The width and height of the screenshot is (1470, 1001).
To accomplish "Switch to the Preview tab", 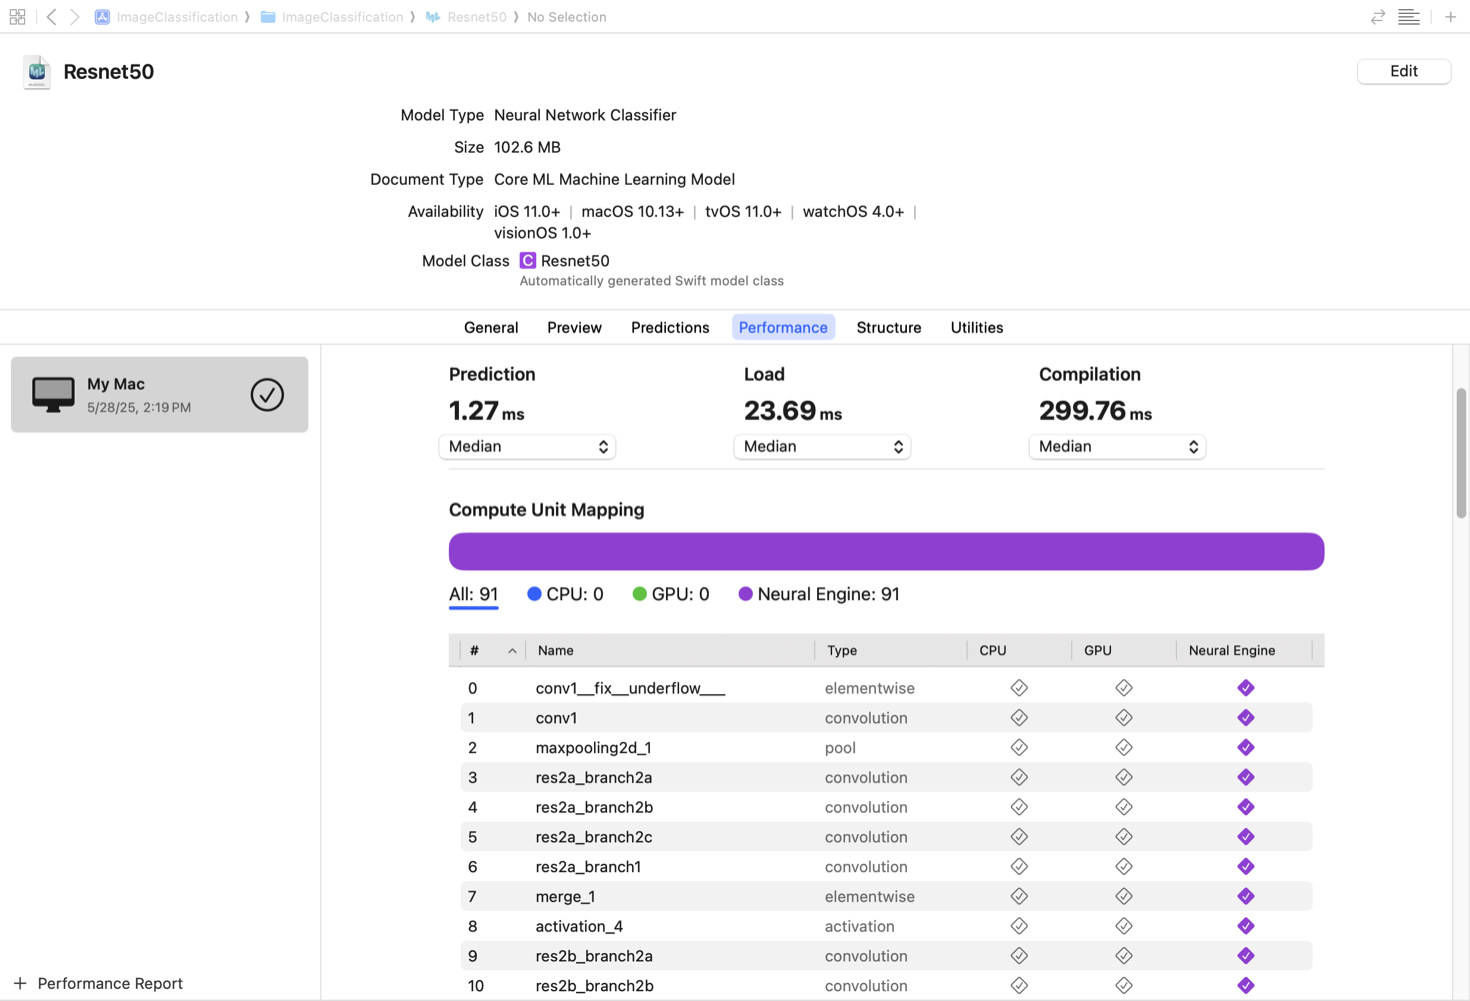I will coord(574,328).
